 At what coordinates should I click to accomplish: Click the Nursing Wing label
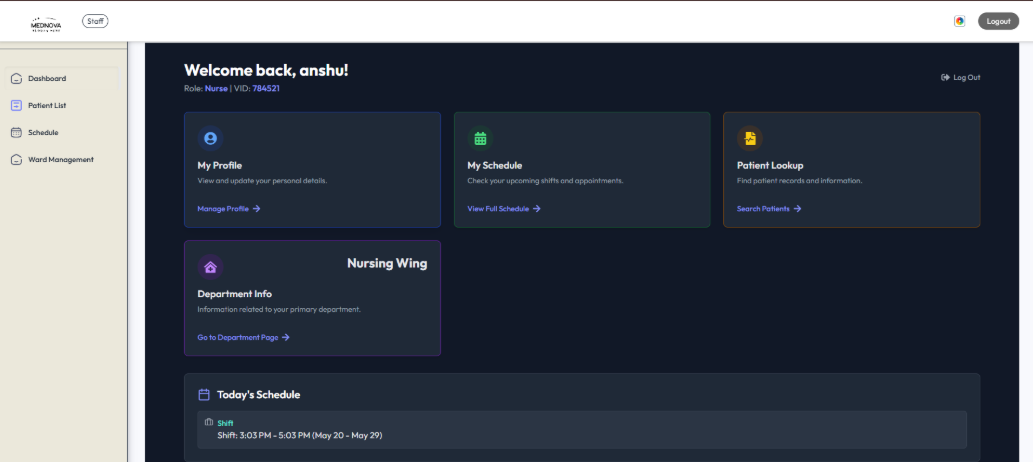pos(387,264)
